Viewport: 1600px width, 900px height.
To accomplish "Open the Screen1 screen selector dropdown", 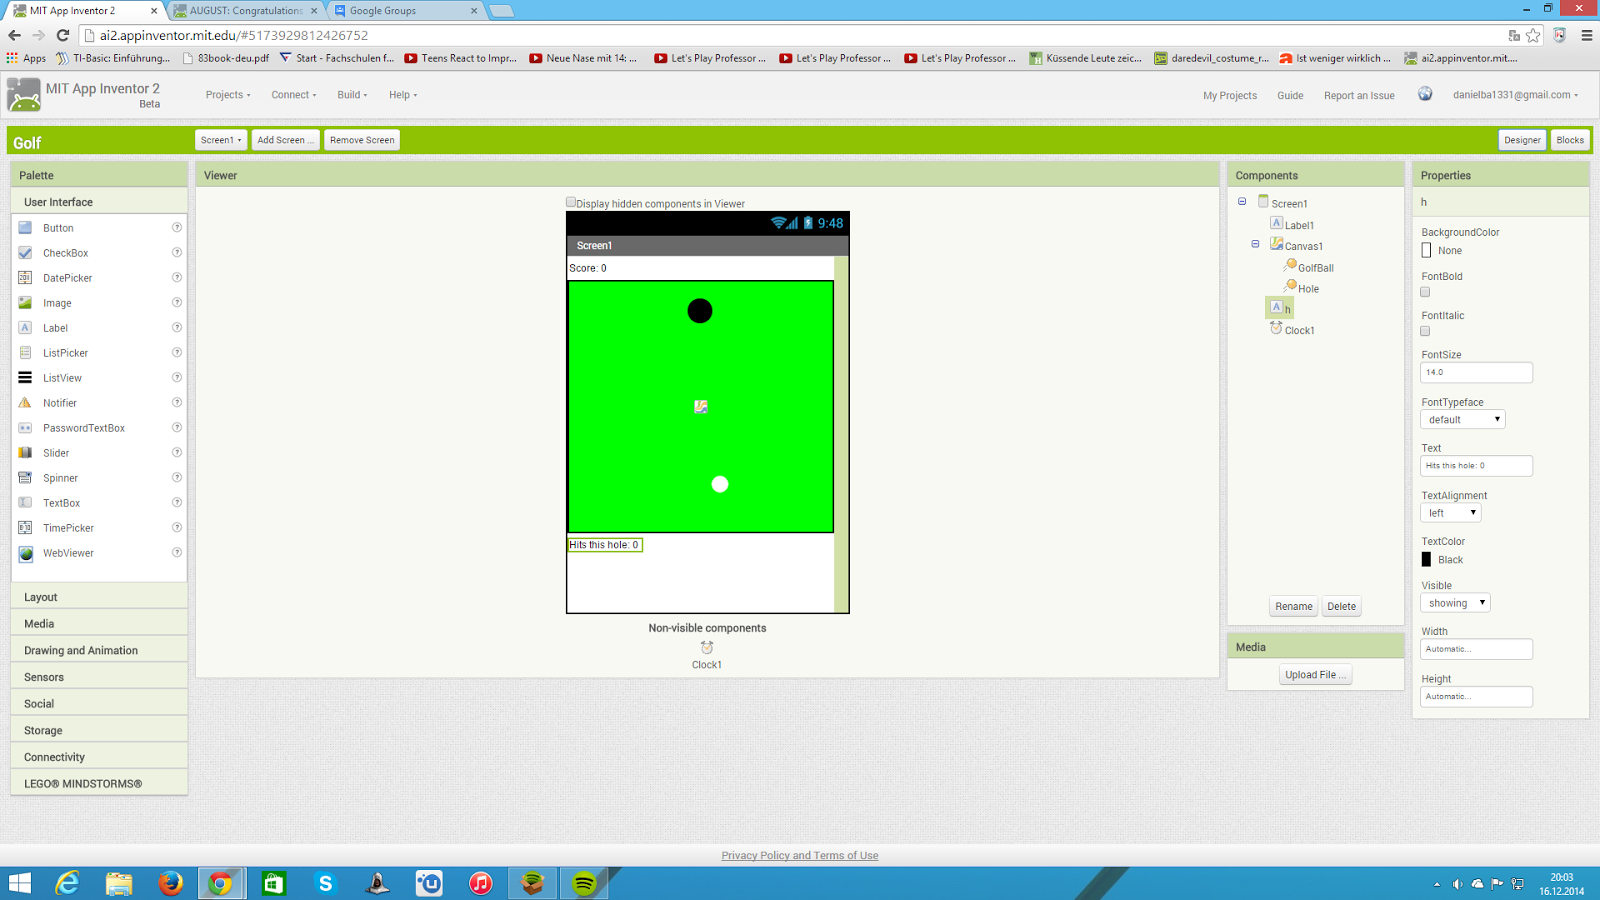I will [220, 139].
